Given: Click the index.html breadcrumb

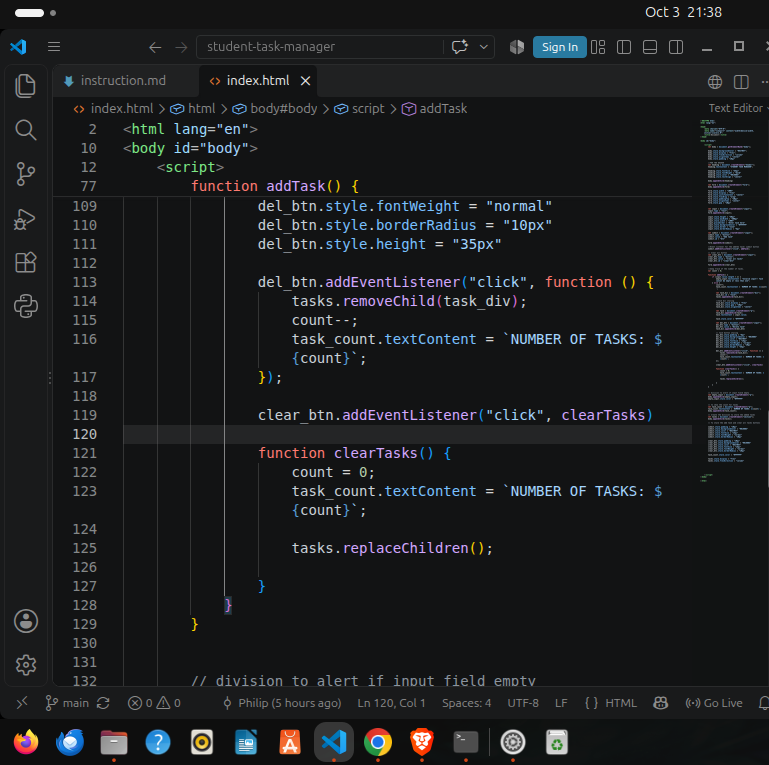Looking at the screenshot, I should (122, 108).
